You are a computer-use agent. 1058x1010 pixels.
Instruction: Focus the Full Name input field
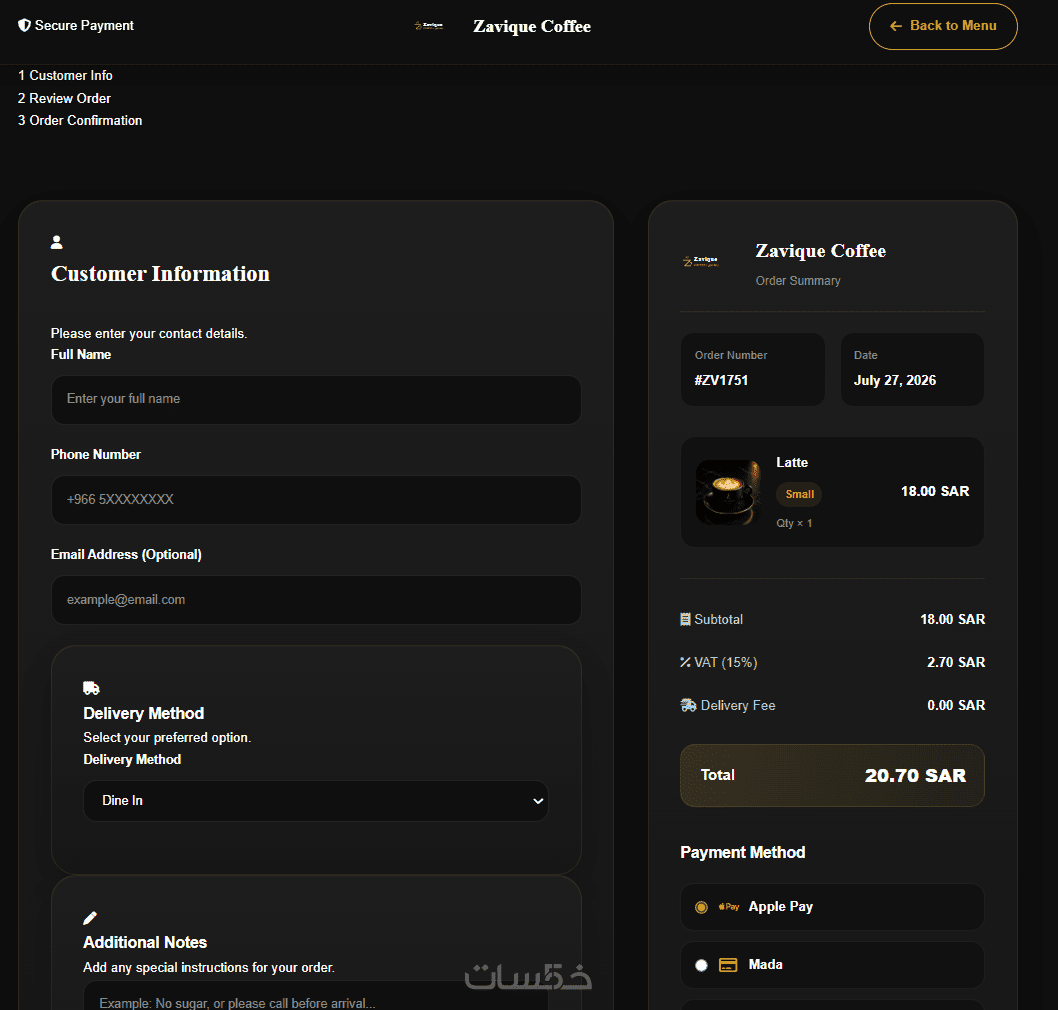pyautogui.click(x=316, y=399)
